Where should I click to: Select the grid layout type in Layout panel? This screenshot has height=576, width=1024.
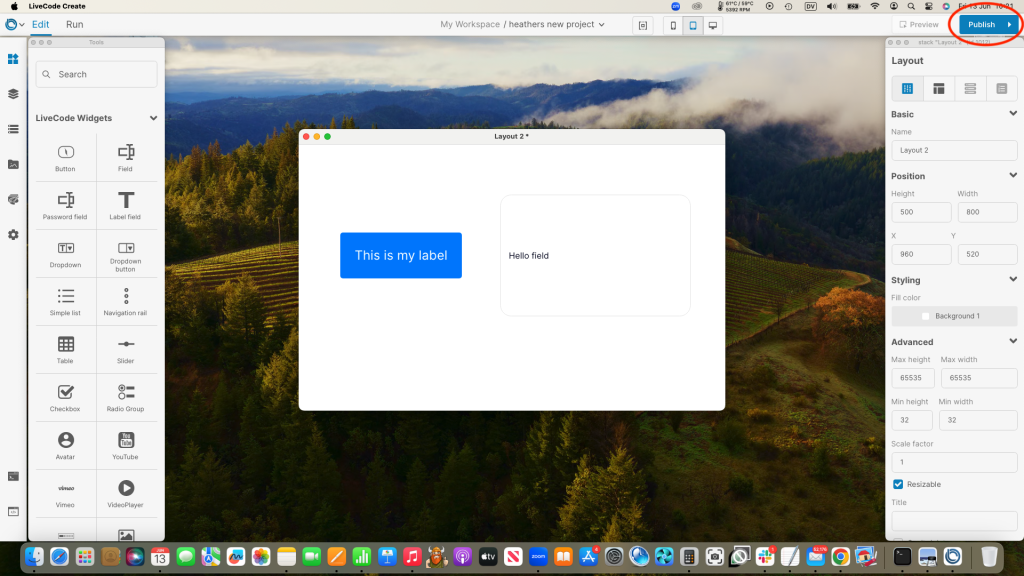point(906,88)
